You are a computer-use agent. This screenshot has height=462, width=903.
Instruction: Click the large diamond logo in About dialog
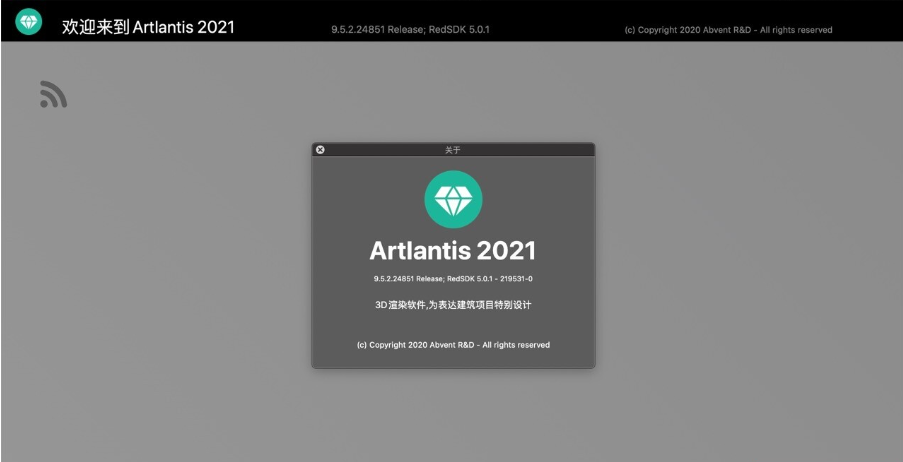[x=453, y=199]
